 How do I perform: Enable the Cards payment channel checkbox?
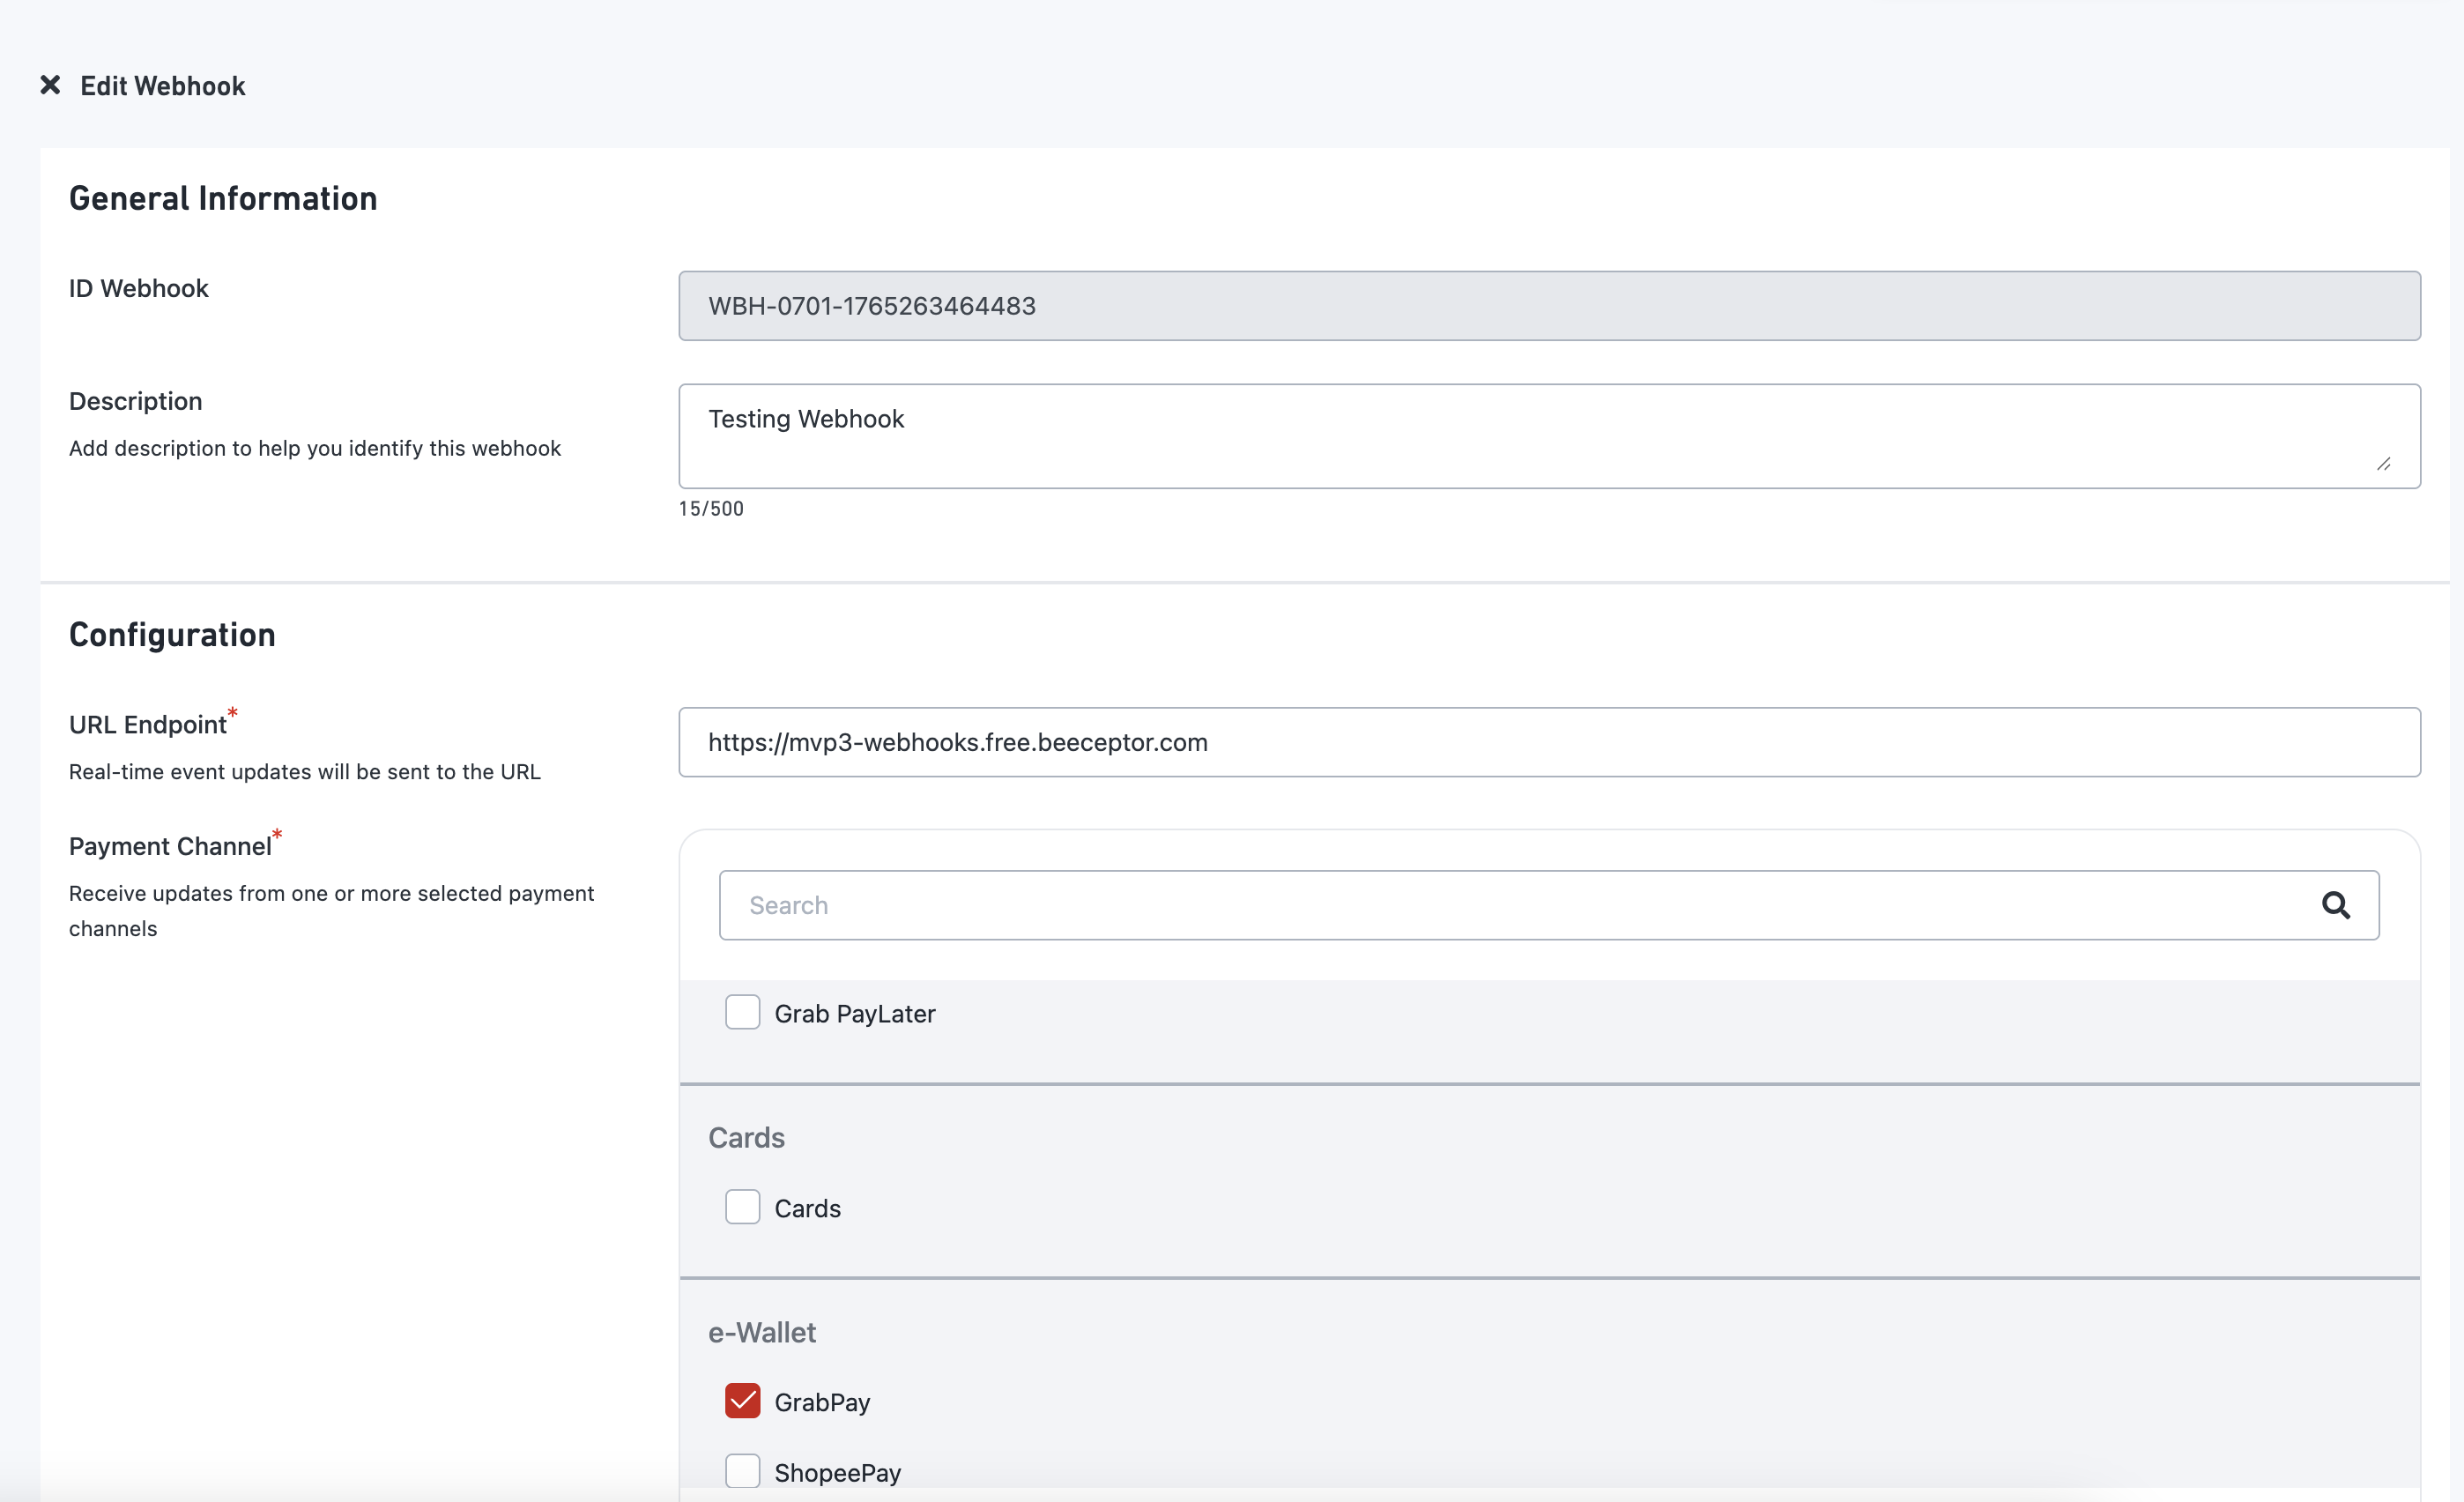point(742,1207)
